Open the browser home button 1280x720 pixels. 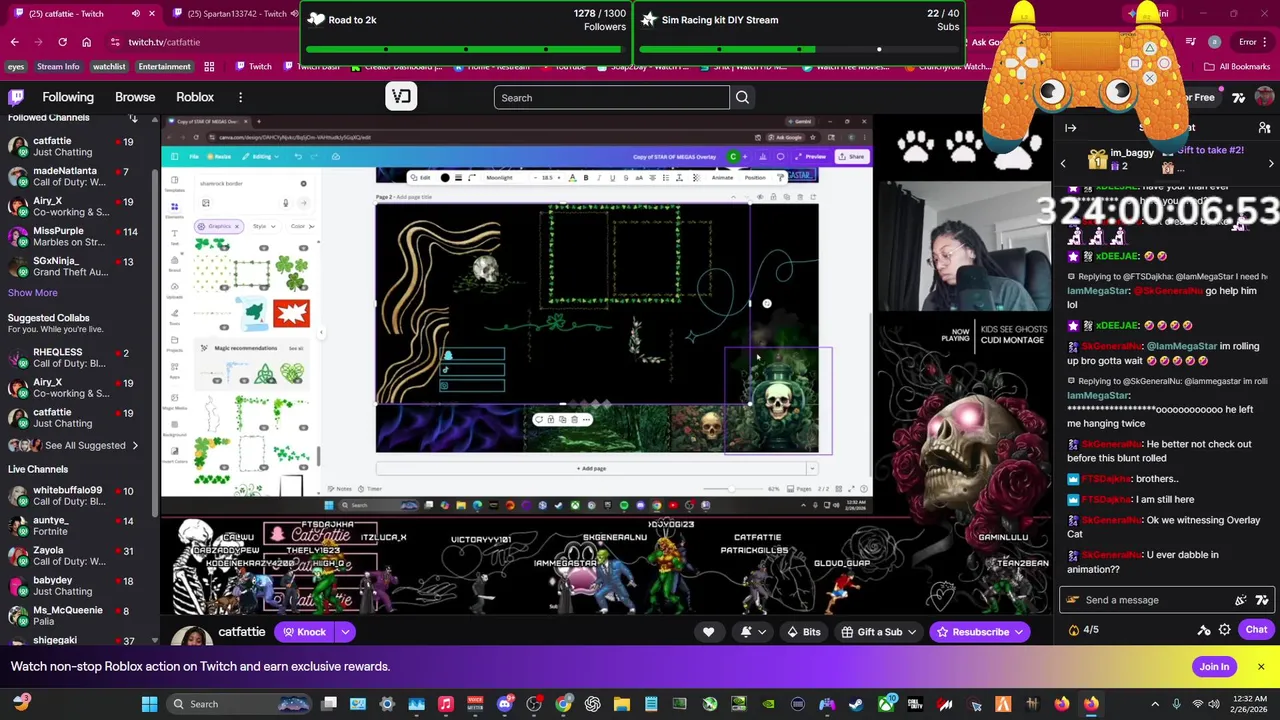click(86, 42)
